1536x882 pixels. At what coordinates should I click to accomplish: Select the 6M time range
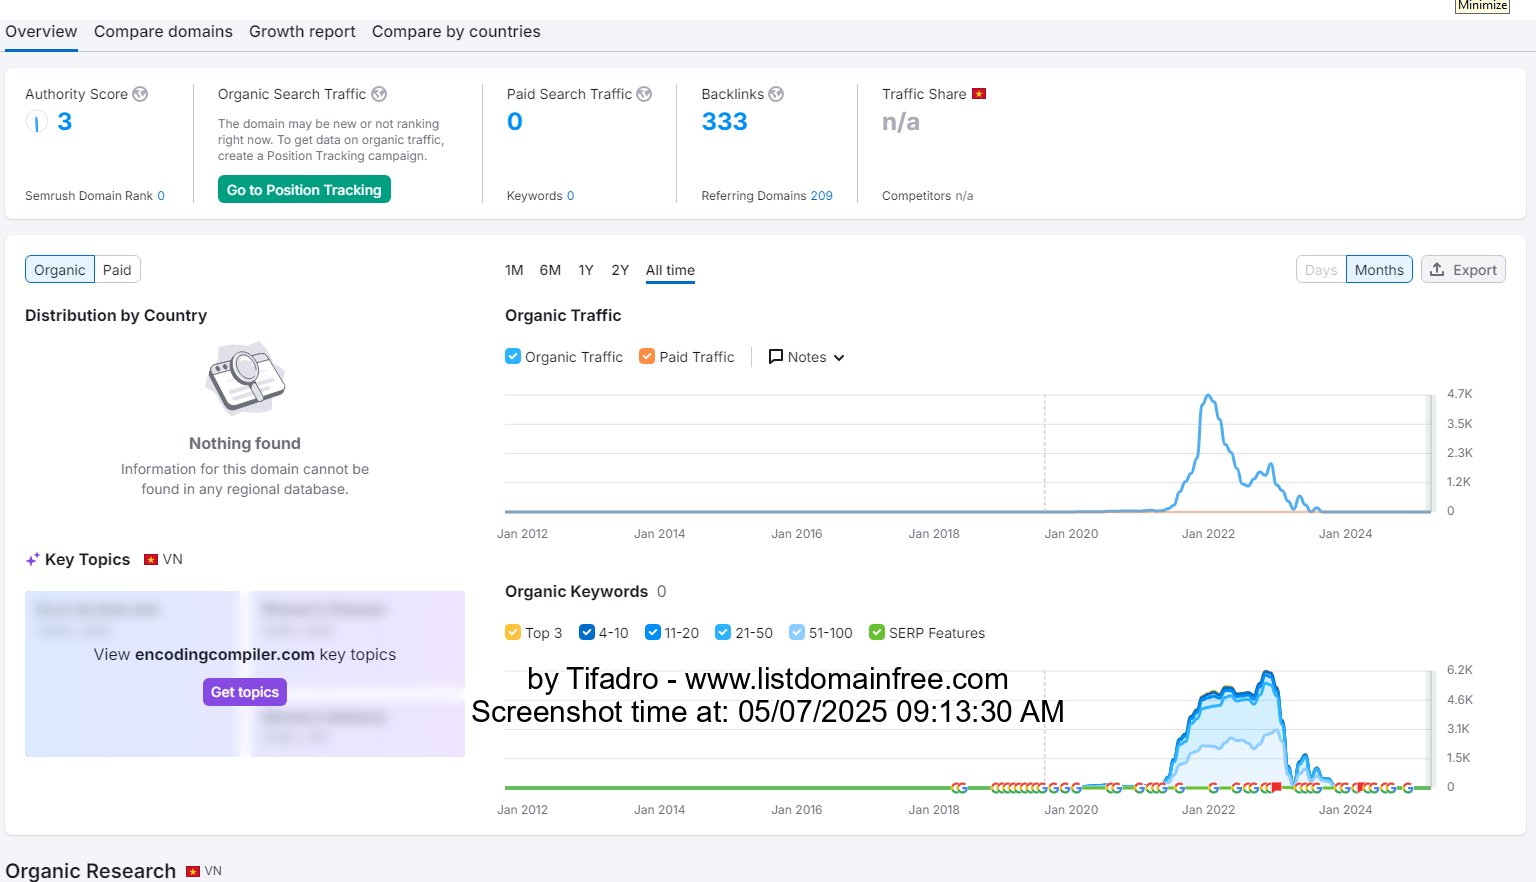[550, 270]
